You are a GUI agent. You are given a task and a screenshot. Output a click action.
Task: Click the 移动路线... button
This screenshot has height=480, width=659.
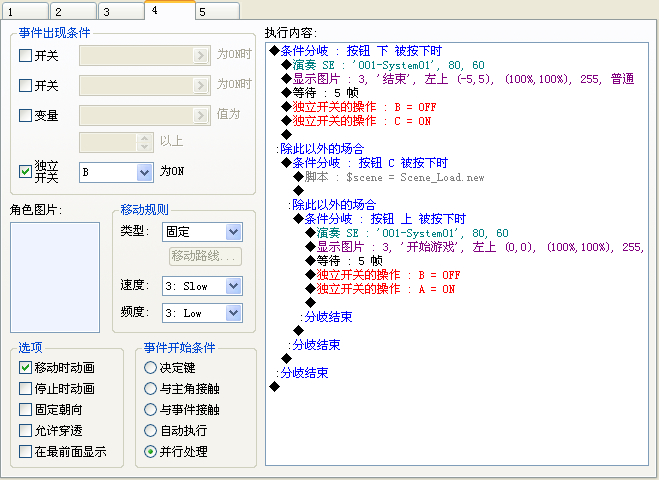(x=206, y=256)
